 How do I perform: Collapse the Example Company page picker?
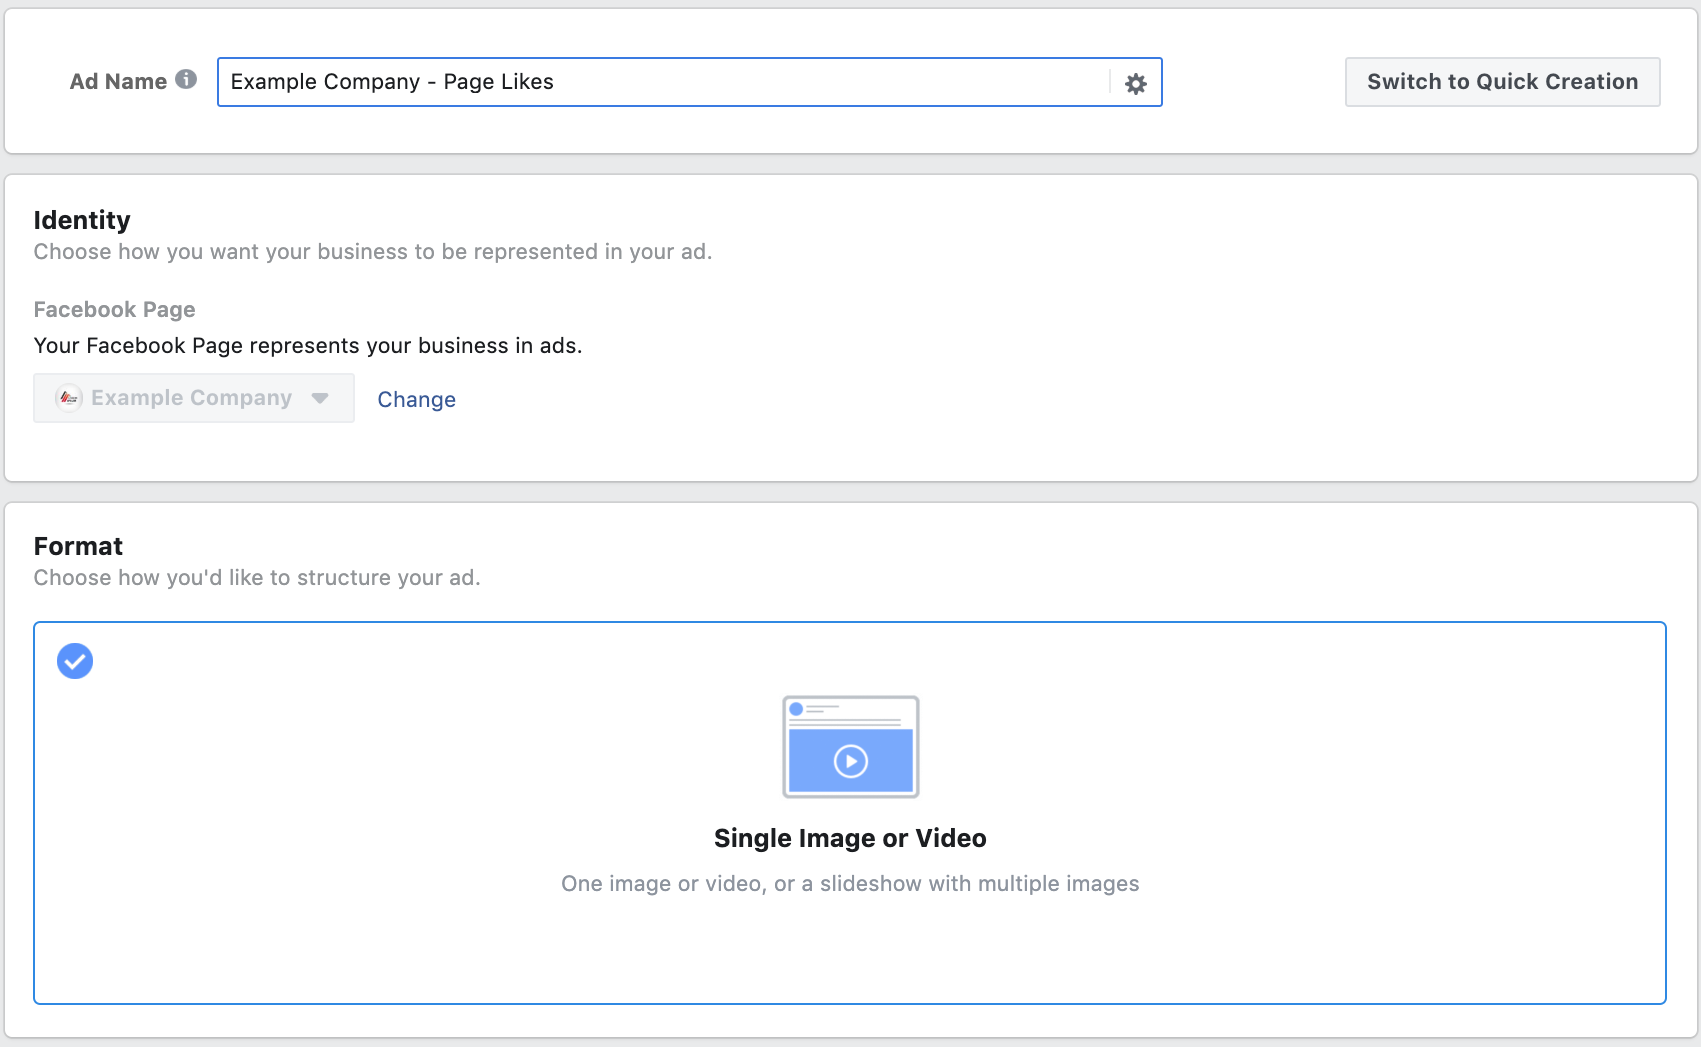coord(320,397)
